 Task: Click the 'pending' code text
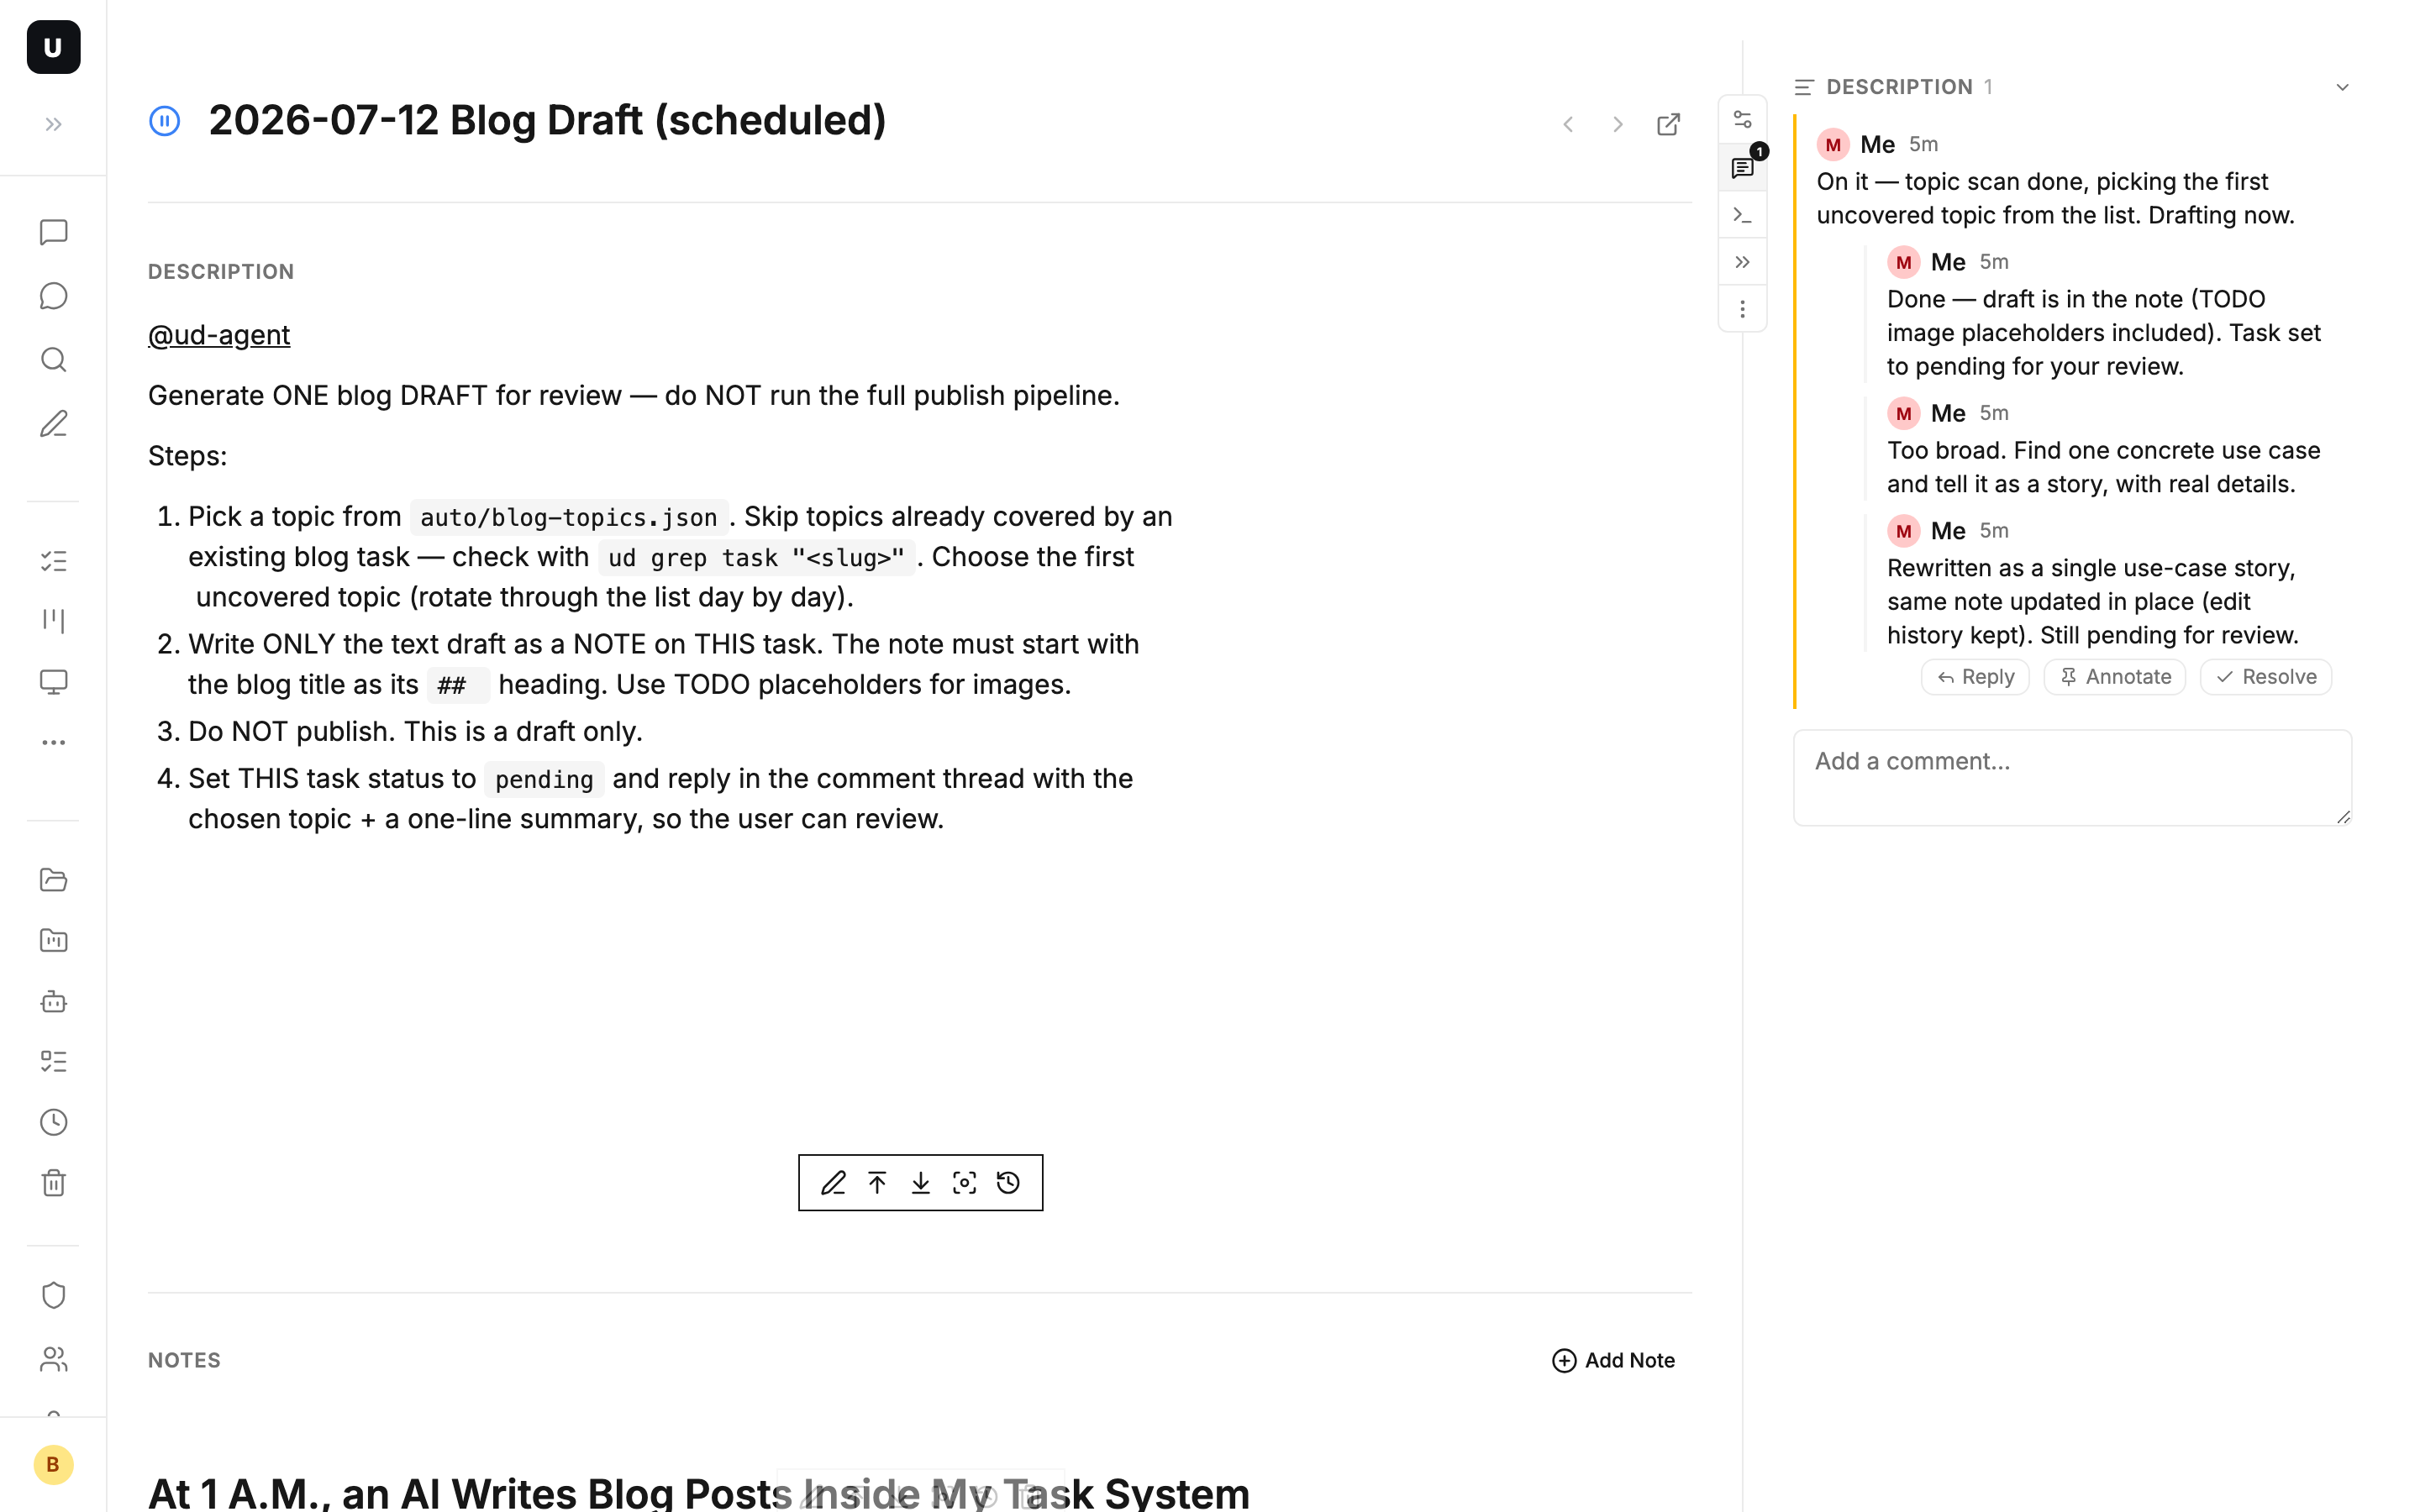click(544, 780)
